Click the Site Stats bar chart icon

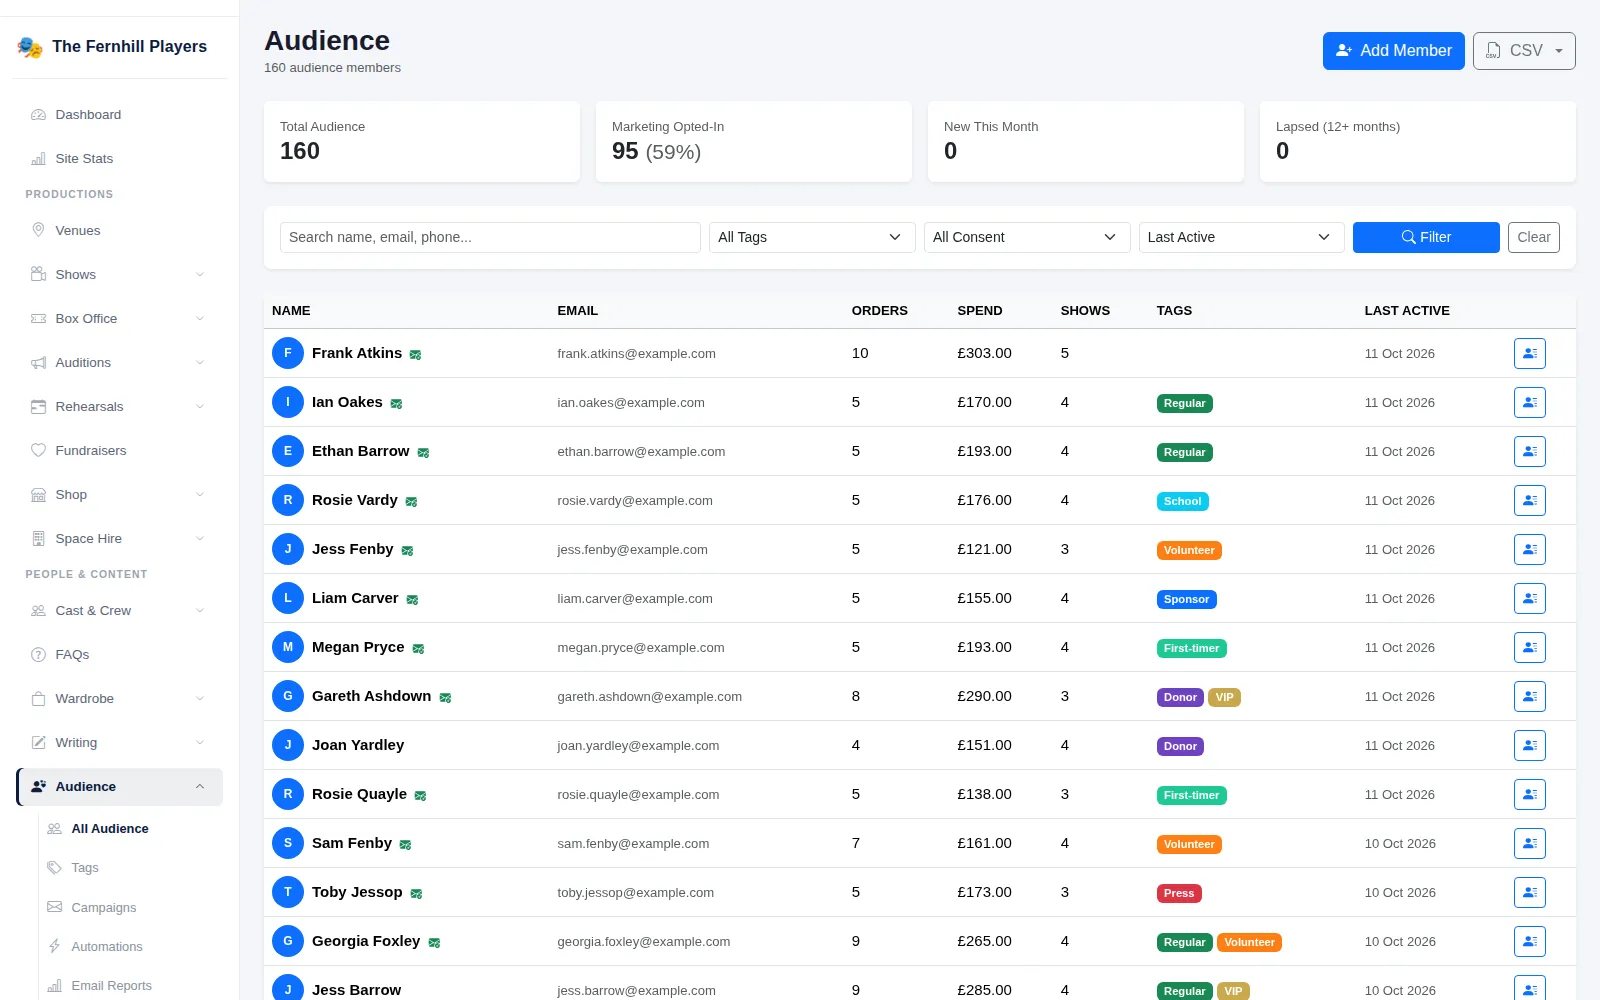click(38, 159)
